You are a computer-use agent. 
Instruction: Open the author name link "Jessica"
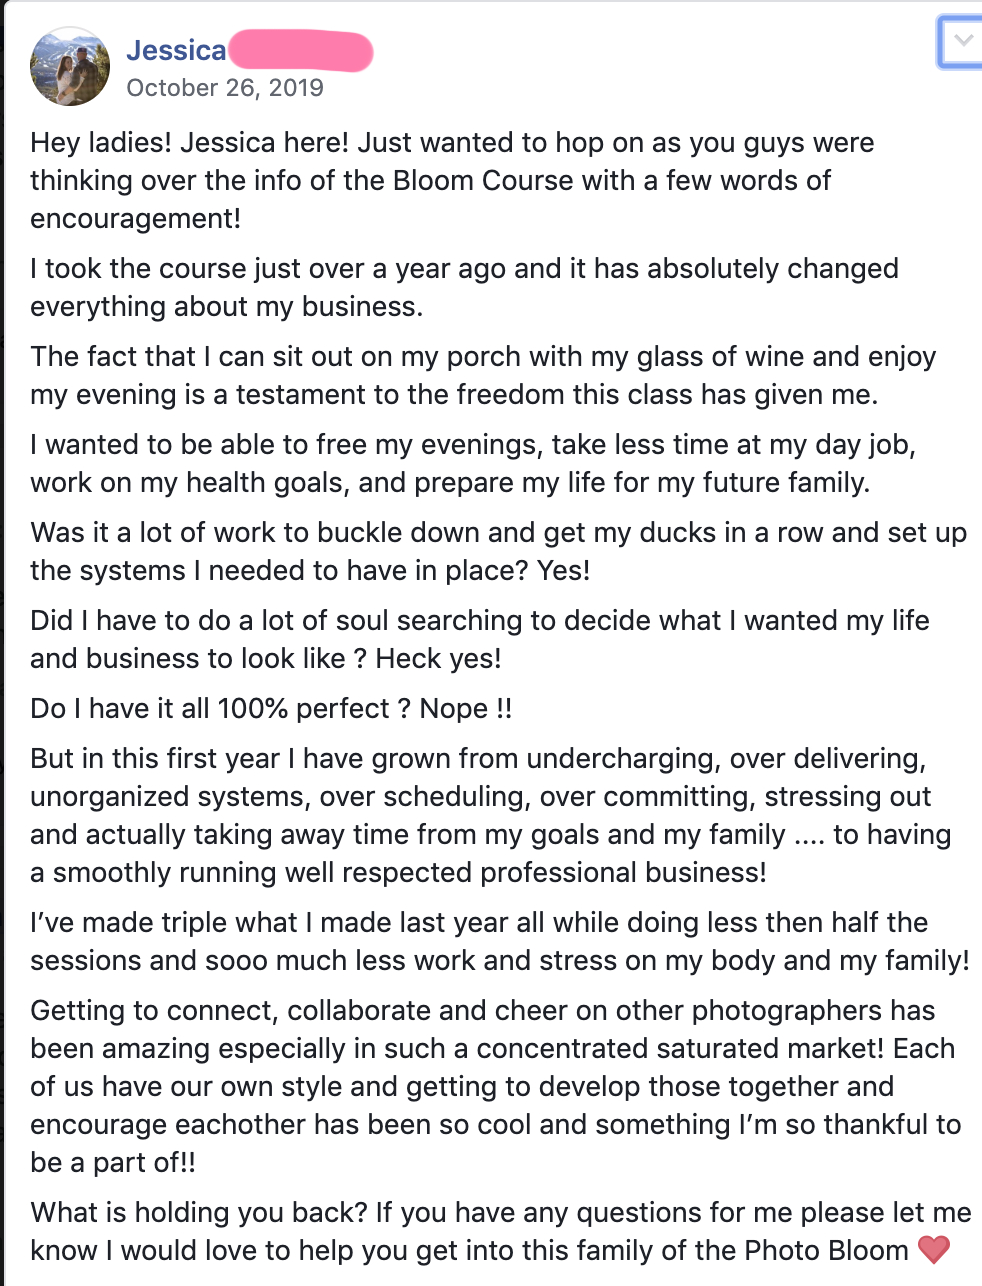(176, 51)
